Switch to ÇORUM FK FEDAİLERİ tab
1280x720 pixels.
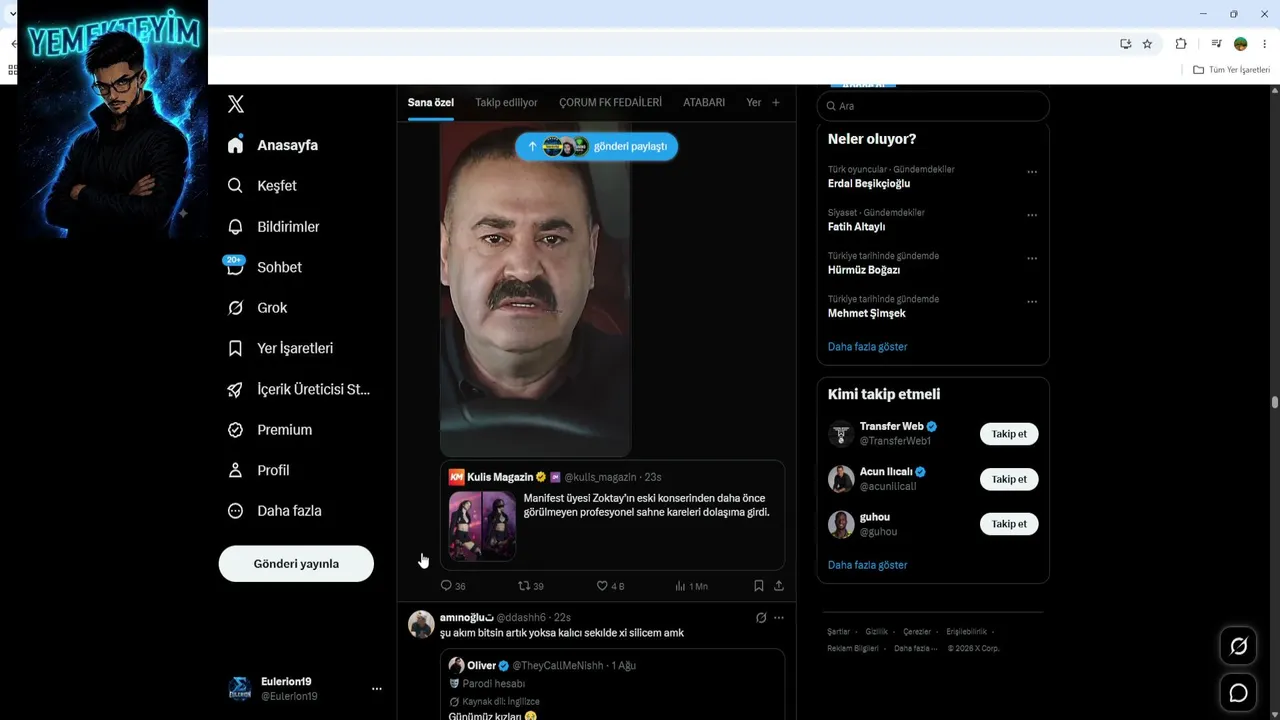(x=610, y=102)
